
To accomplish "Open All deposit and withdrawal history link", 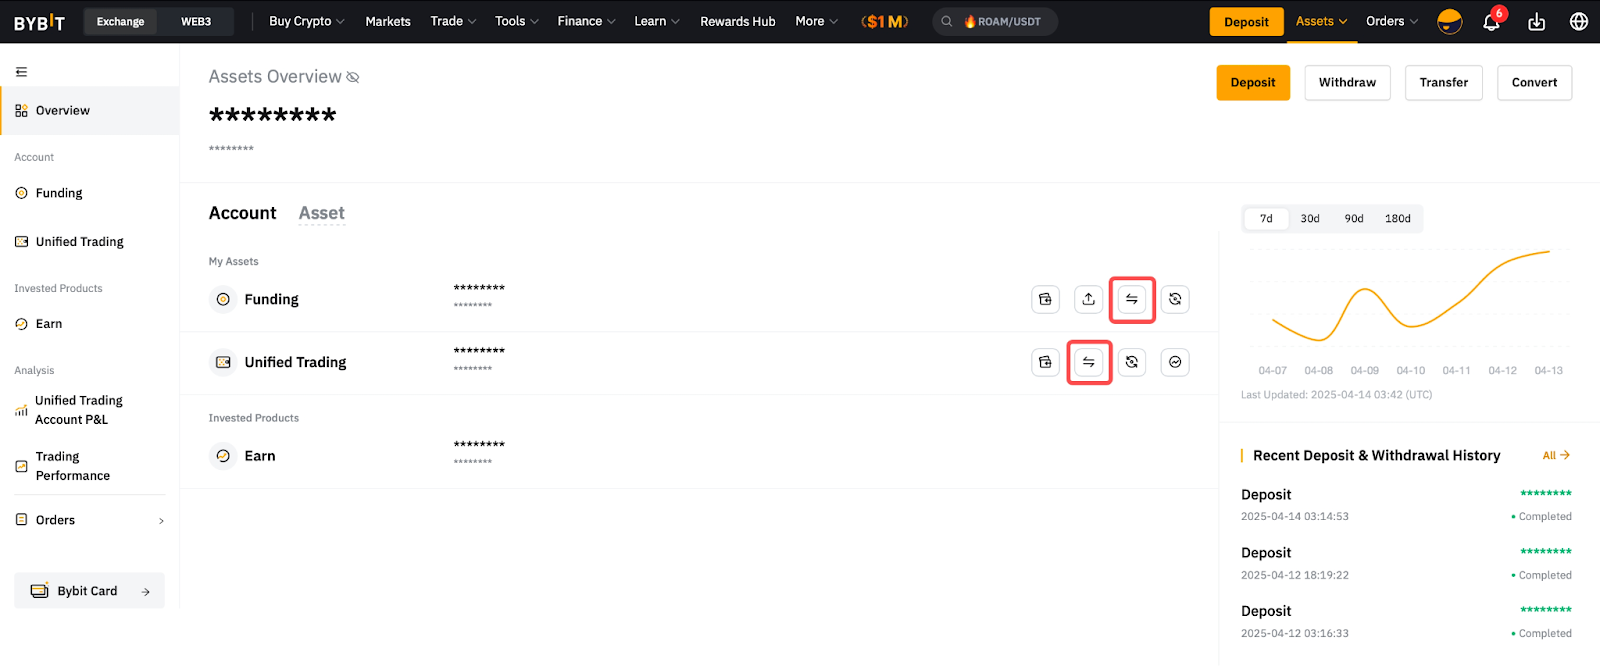I will [1555, 455].
